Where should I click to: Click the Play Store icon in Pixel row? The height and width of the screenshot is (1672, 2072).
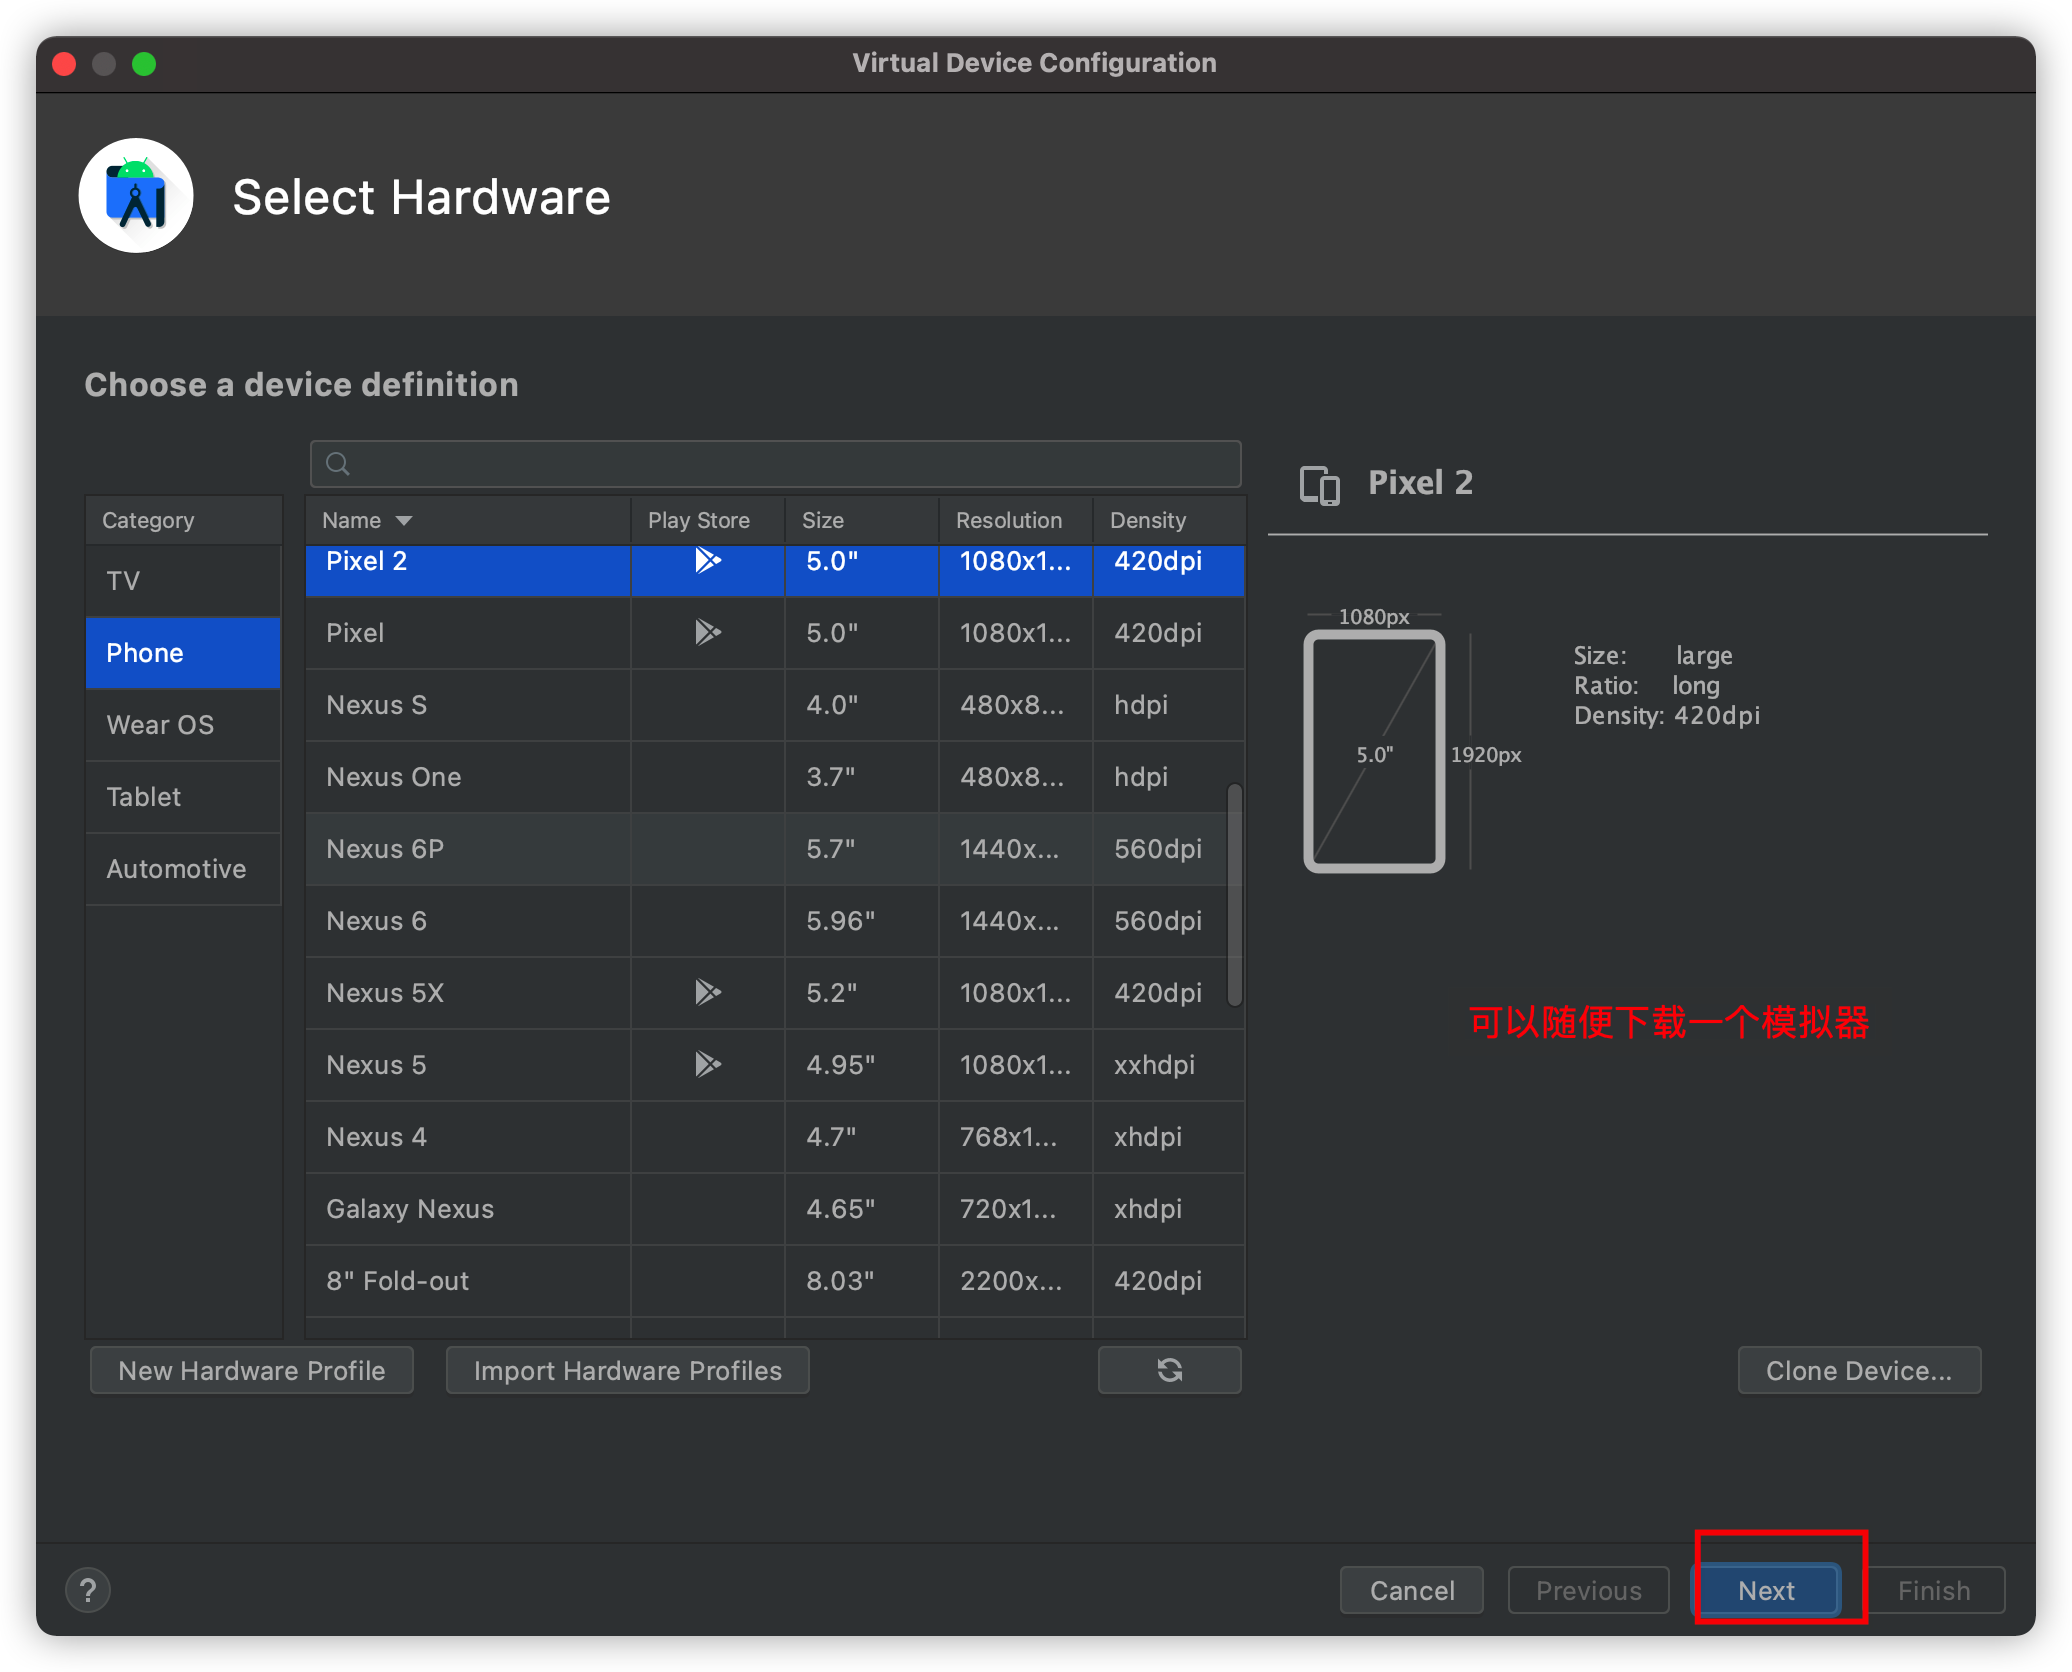[x=708, y=632]
